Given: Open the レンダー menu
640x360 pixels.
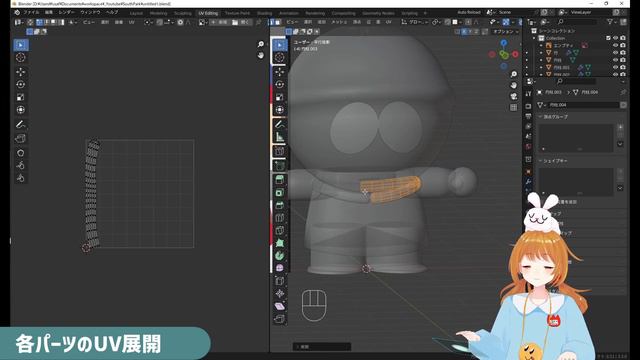Looking at the screenshot, I should 67,13.
